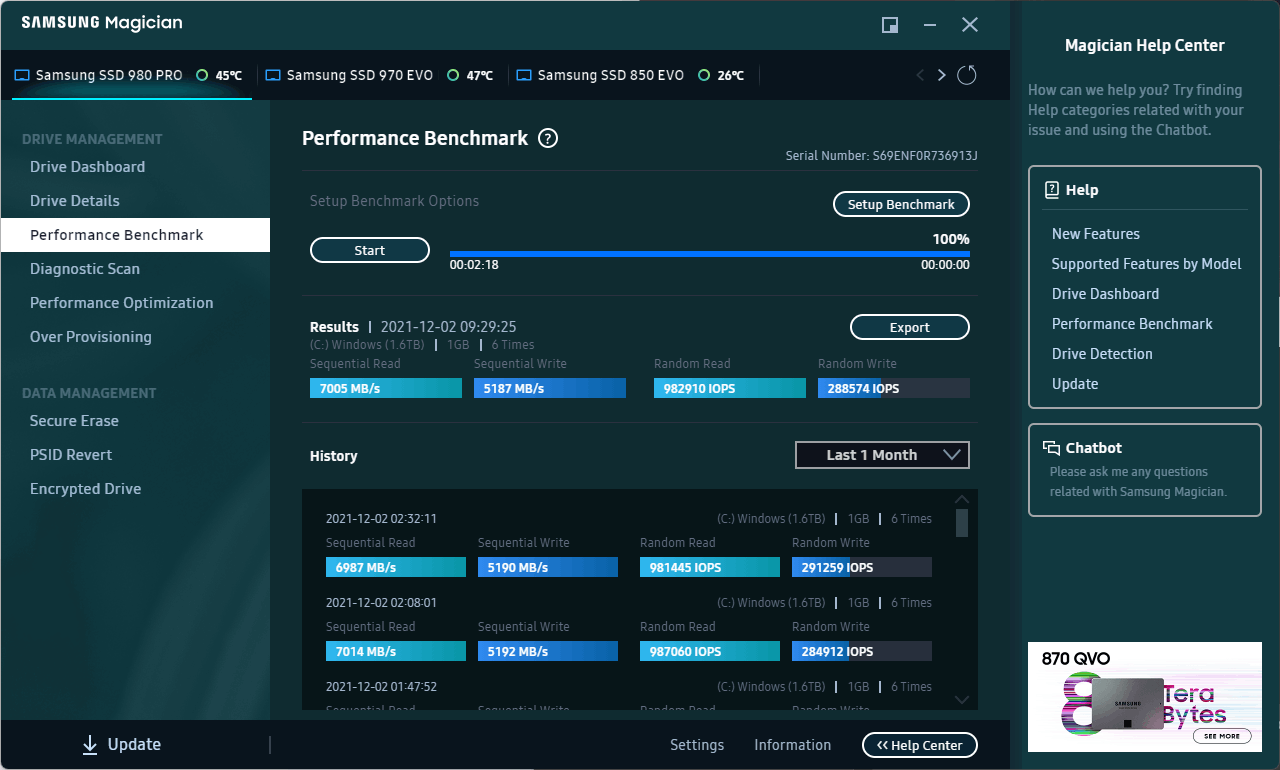
Task: Open the Update help link
Action: (x=1075, y=384)
